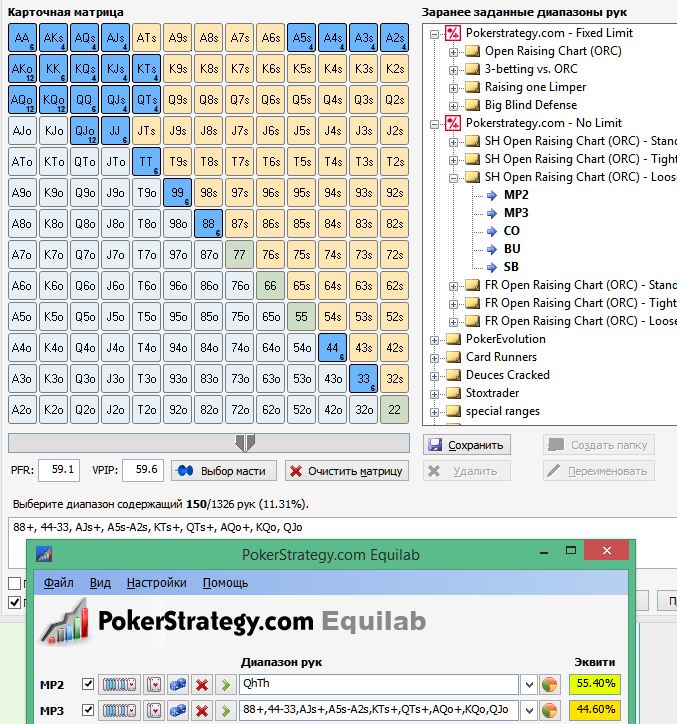Clear MP3 range with red X icon
The width and height of the screenshot is (677, 724).
[x=202, y=712]
